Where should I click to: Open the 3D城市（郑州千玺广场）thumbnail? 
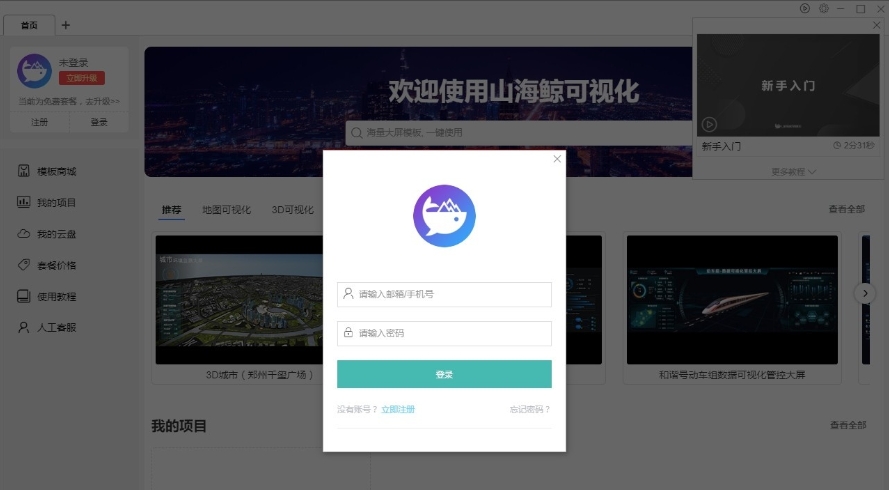click(x=239, y=299)
